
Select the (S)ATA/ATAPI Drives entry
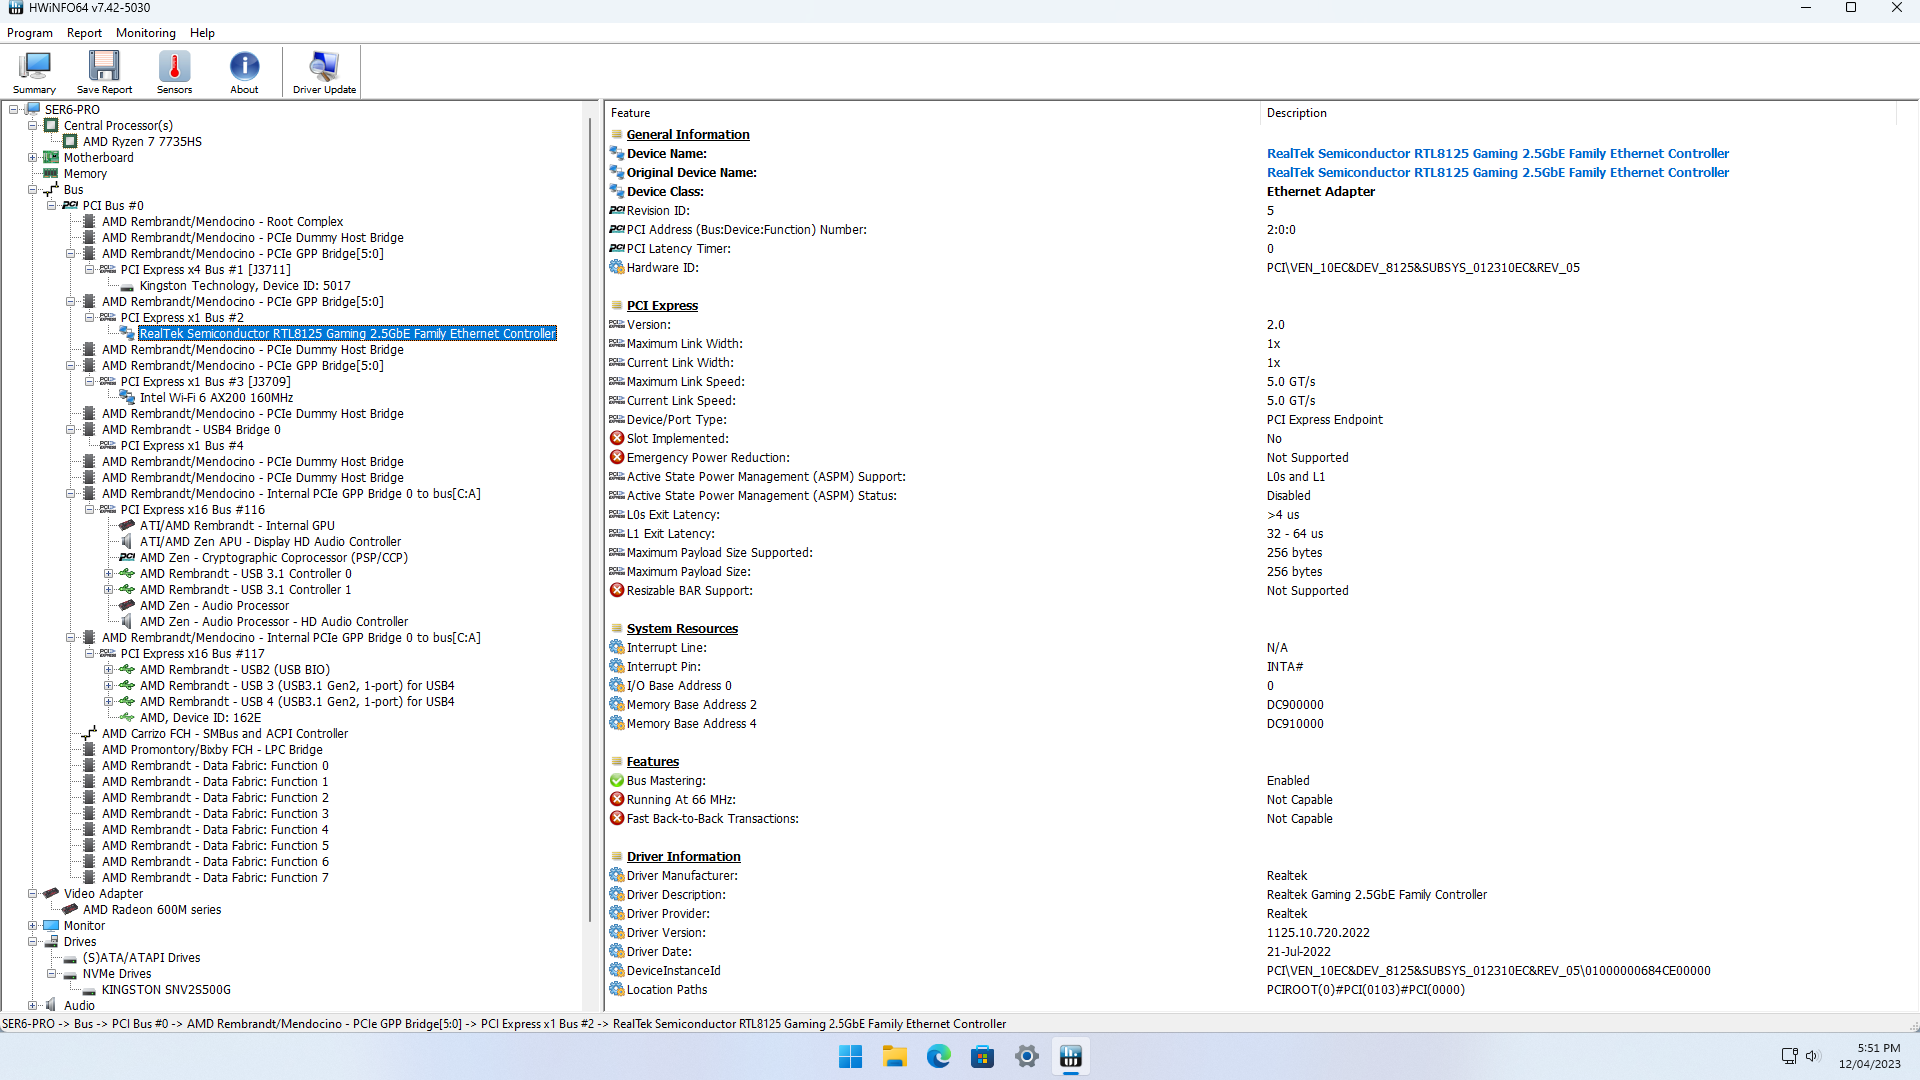click(141, 957)
